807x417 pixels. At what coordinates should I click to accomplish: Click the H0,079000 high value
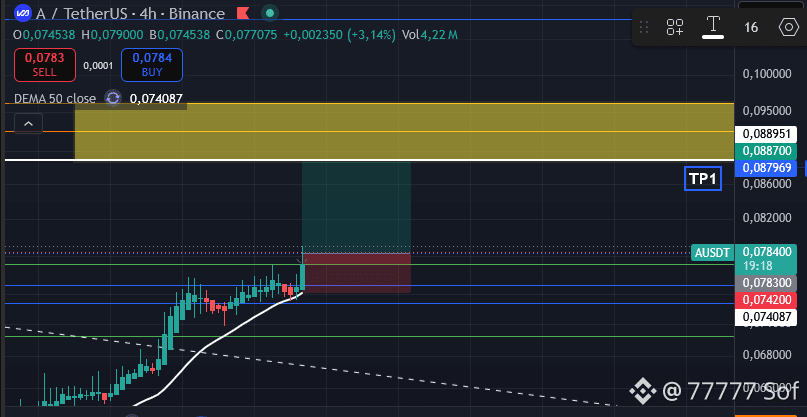pyautogui.click(x=112, y=35)
